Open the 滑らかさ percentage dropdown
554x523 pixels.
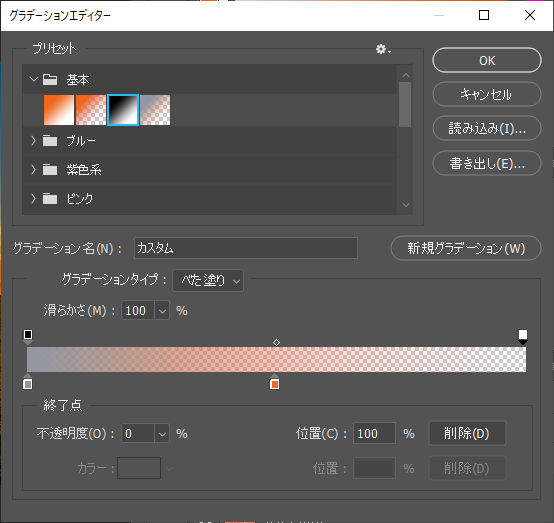click(162, 311)
